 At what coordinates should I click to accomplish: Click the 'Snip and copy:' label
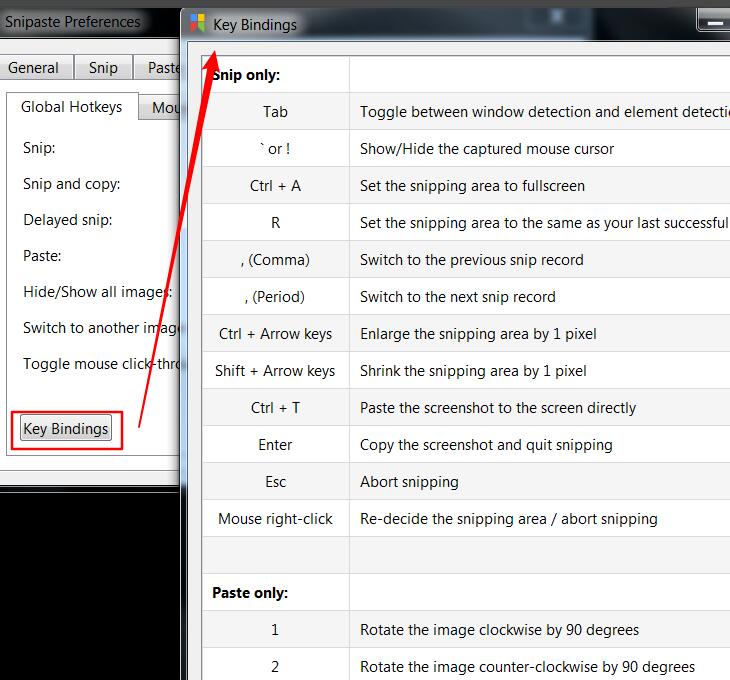coord(72,184)
